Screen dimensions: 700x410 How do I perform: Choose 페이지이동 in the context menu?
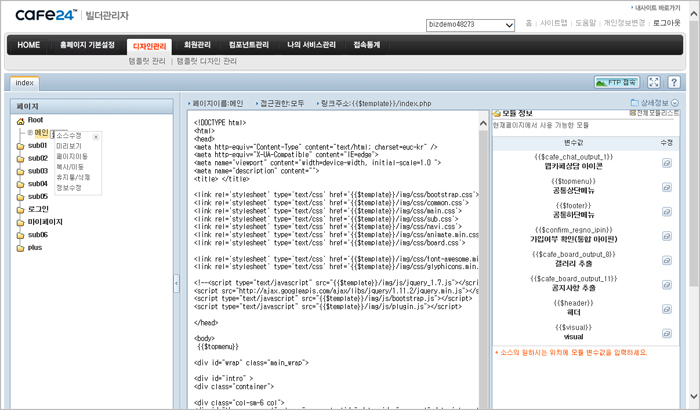72,156
